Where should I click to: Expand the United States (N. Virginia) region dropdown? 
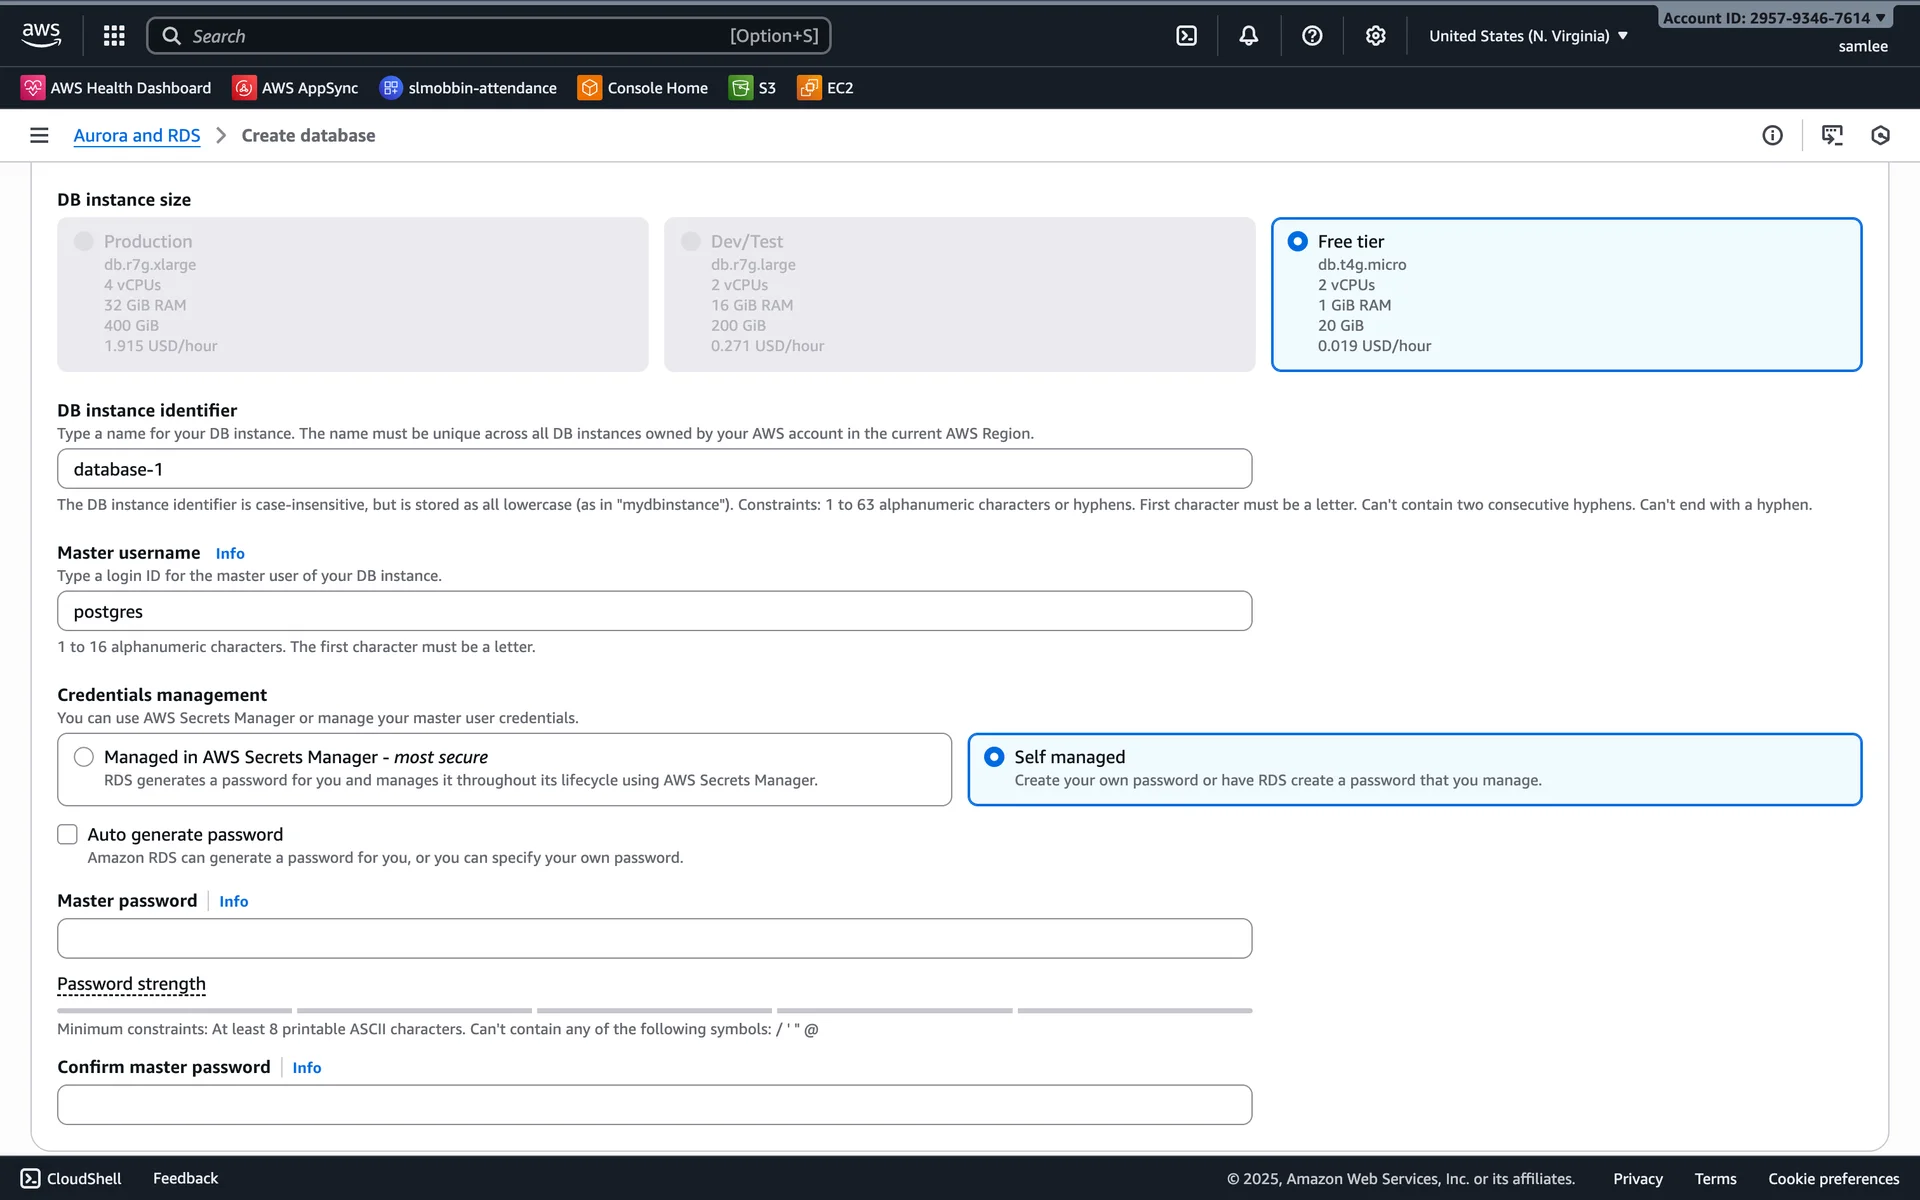[1528, 36]
